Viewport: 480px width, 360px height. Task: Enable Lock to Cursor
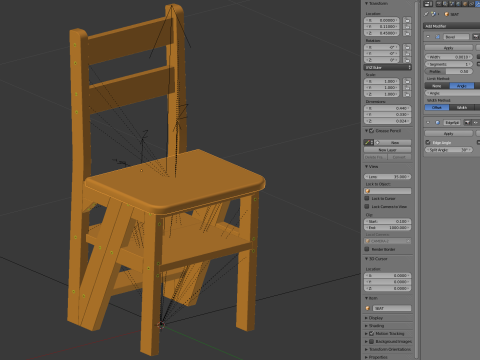[367, 199]
